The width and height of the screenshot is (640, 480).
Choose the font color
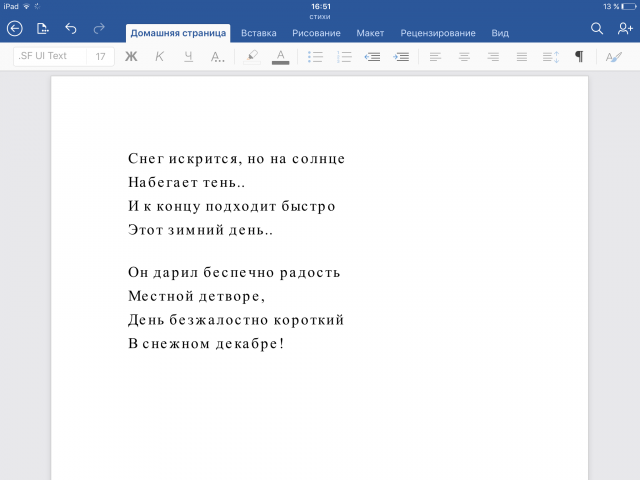[280, 56]
